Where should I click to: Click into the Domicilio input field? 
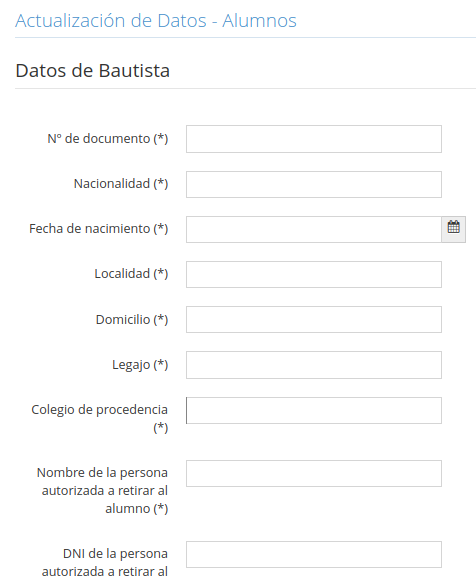point(314,320)
